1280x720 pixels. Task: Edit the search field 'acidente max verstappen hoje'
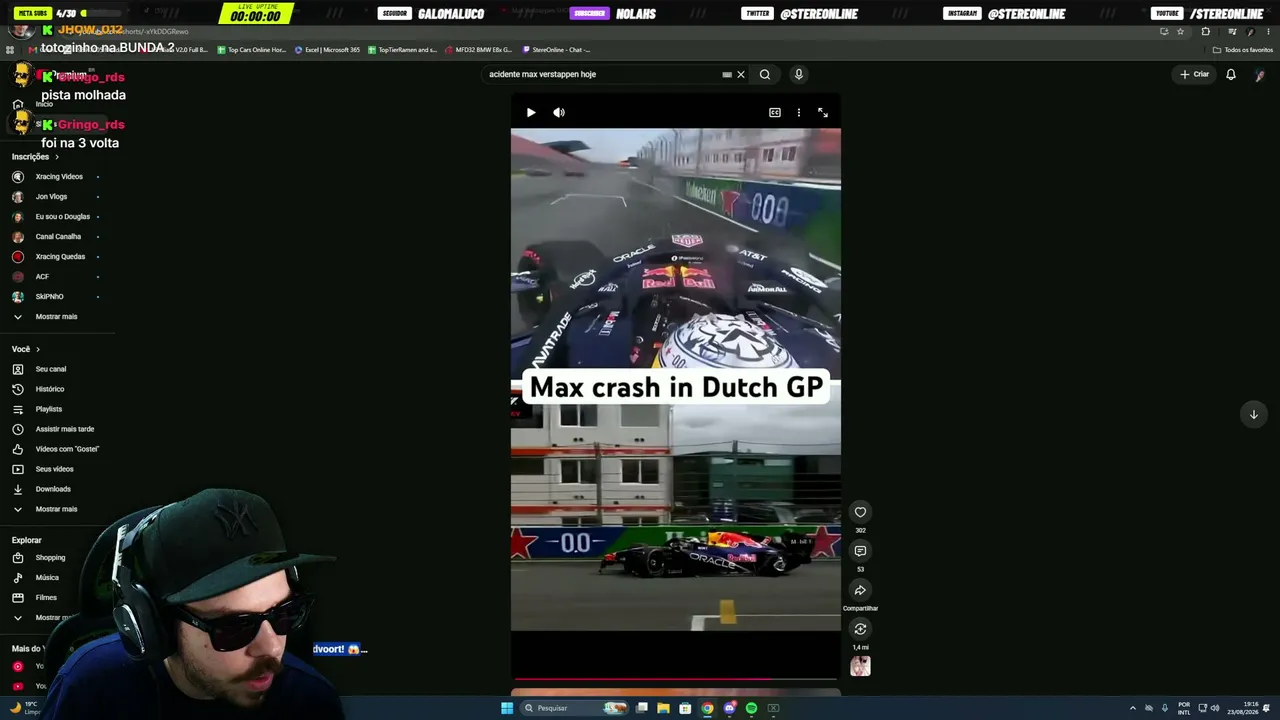pos(600,74)
